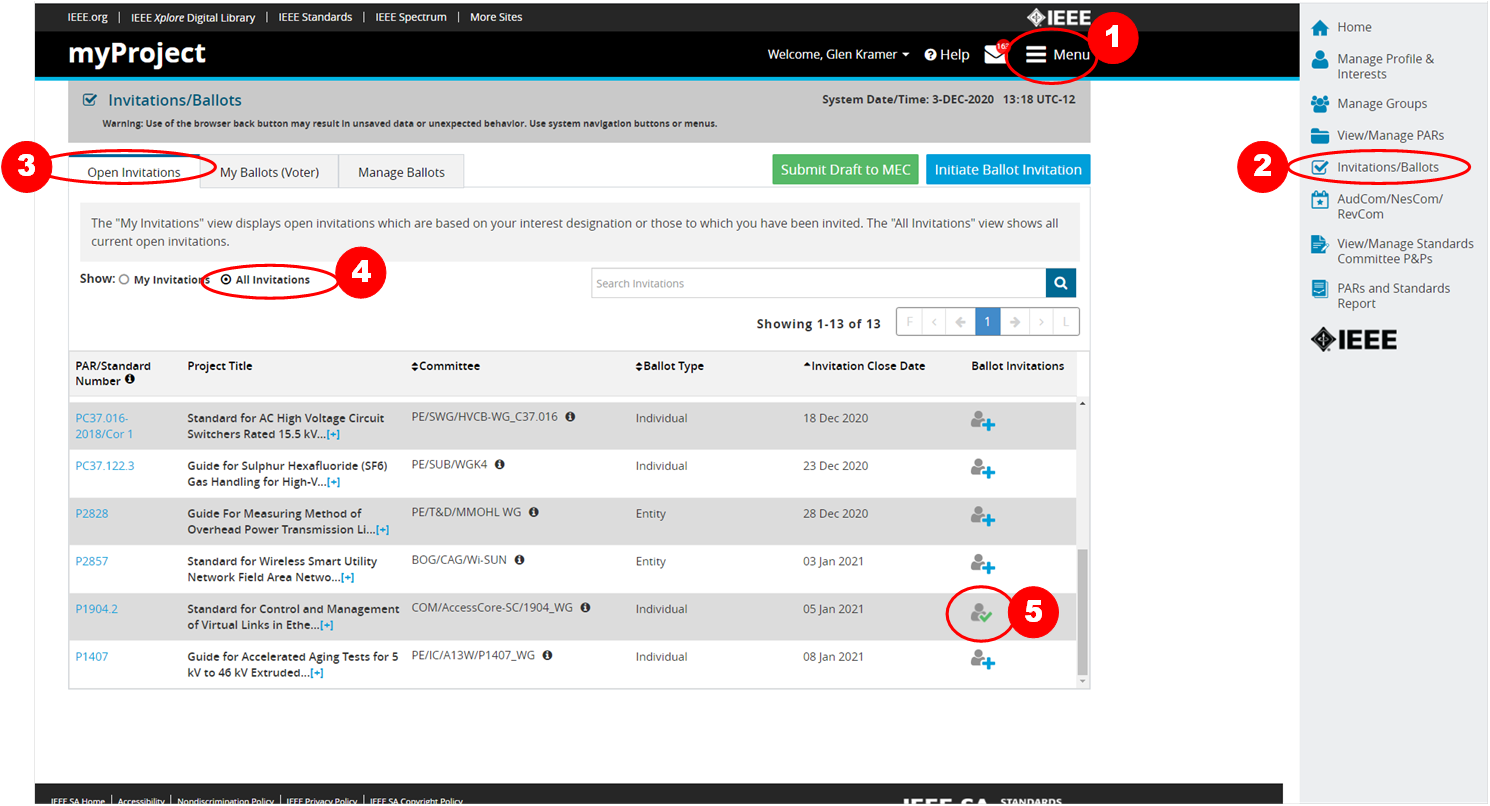The height and width of the screenshot is (806, 1490).
Task: Click info icon next to PE/IC/A13W/P1407_WG
Action: click(547, 656)
